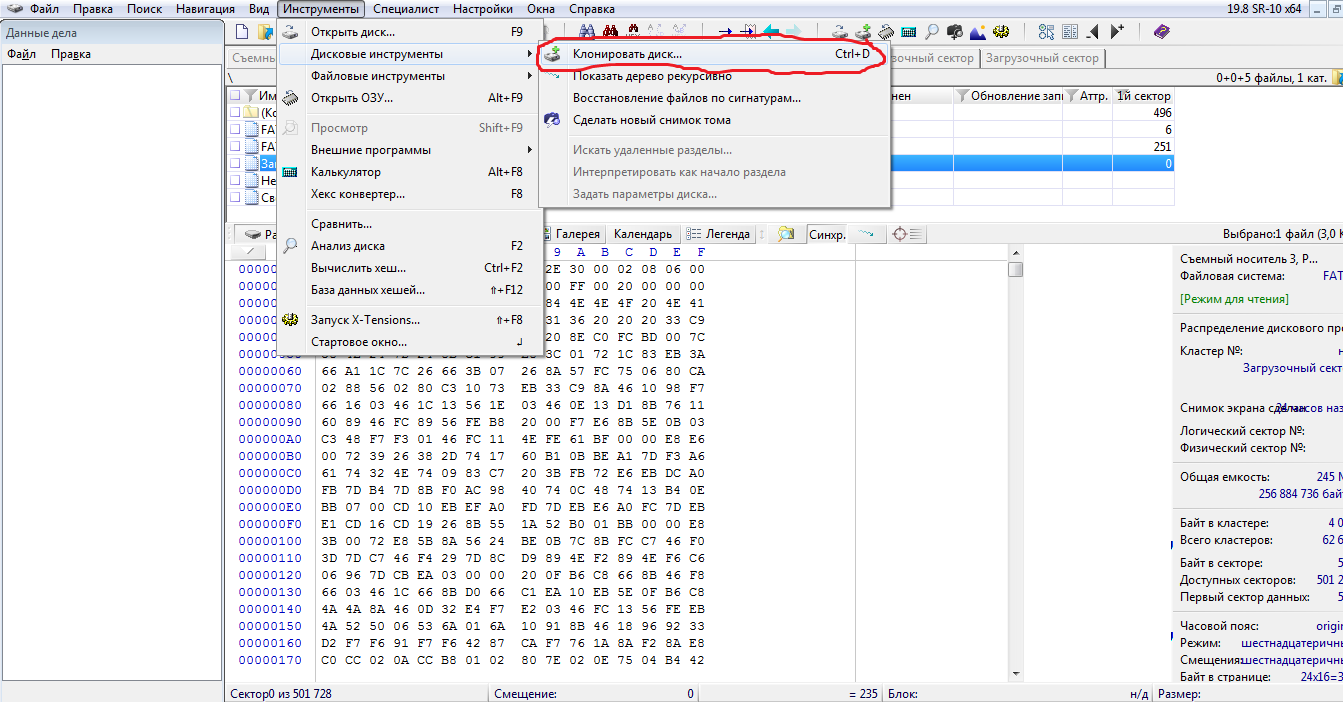
Task: Open the 'Специалист' menu in menu bar
Action: coord(406,9)
